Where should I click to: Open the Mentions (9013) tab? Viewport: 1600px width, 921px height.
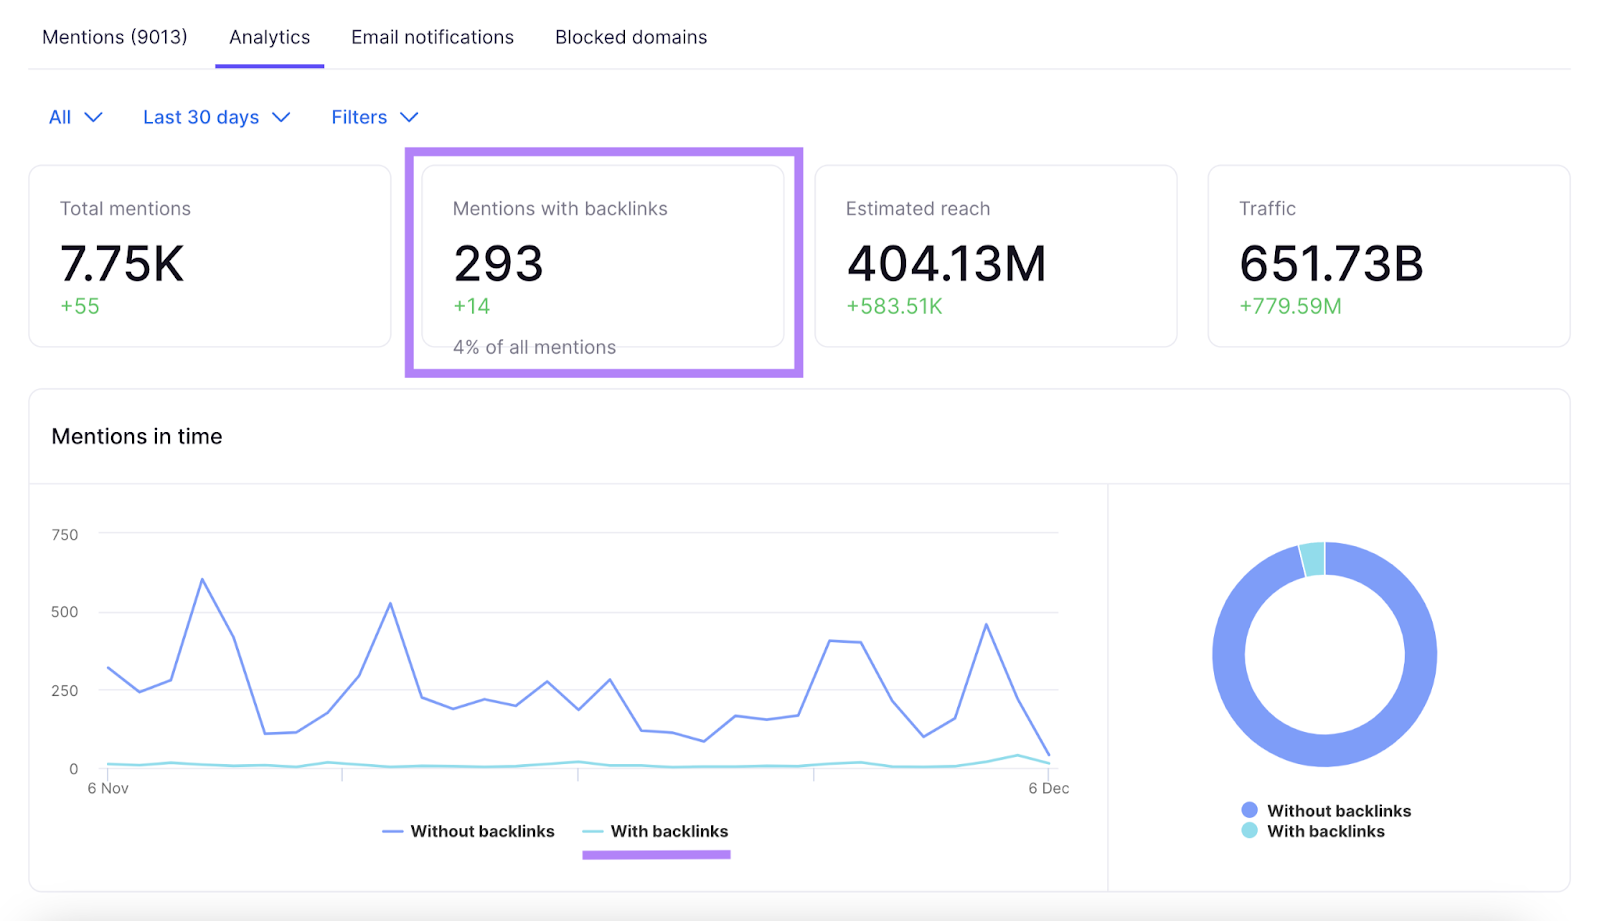pyautogui.click(x=115, y=37)
